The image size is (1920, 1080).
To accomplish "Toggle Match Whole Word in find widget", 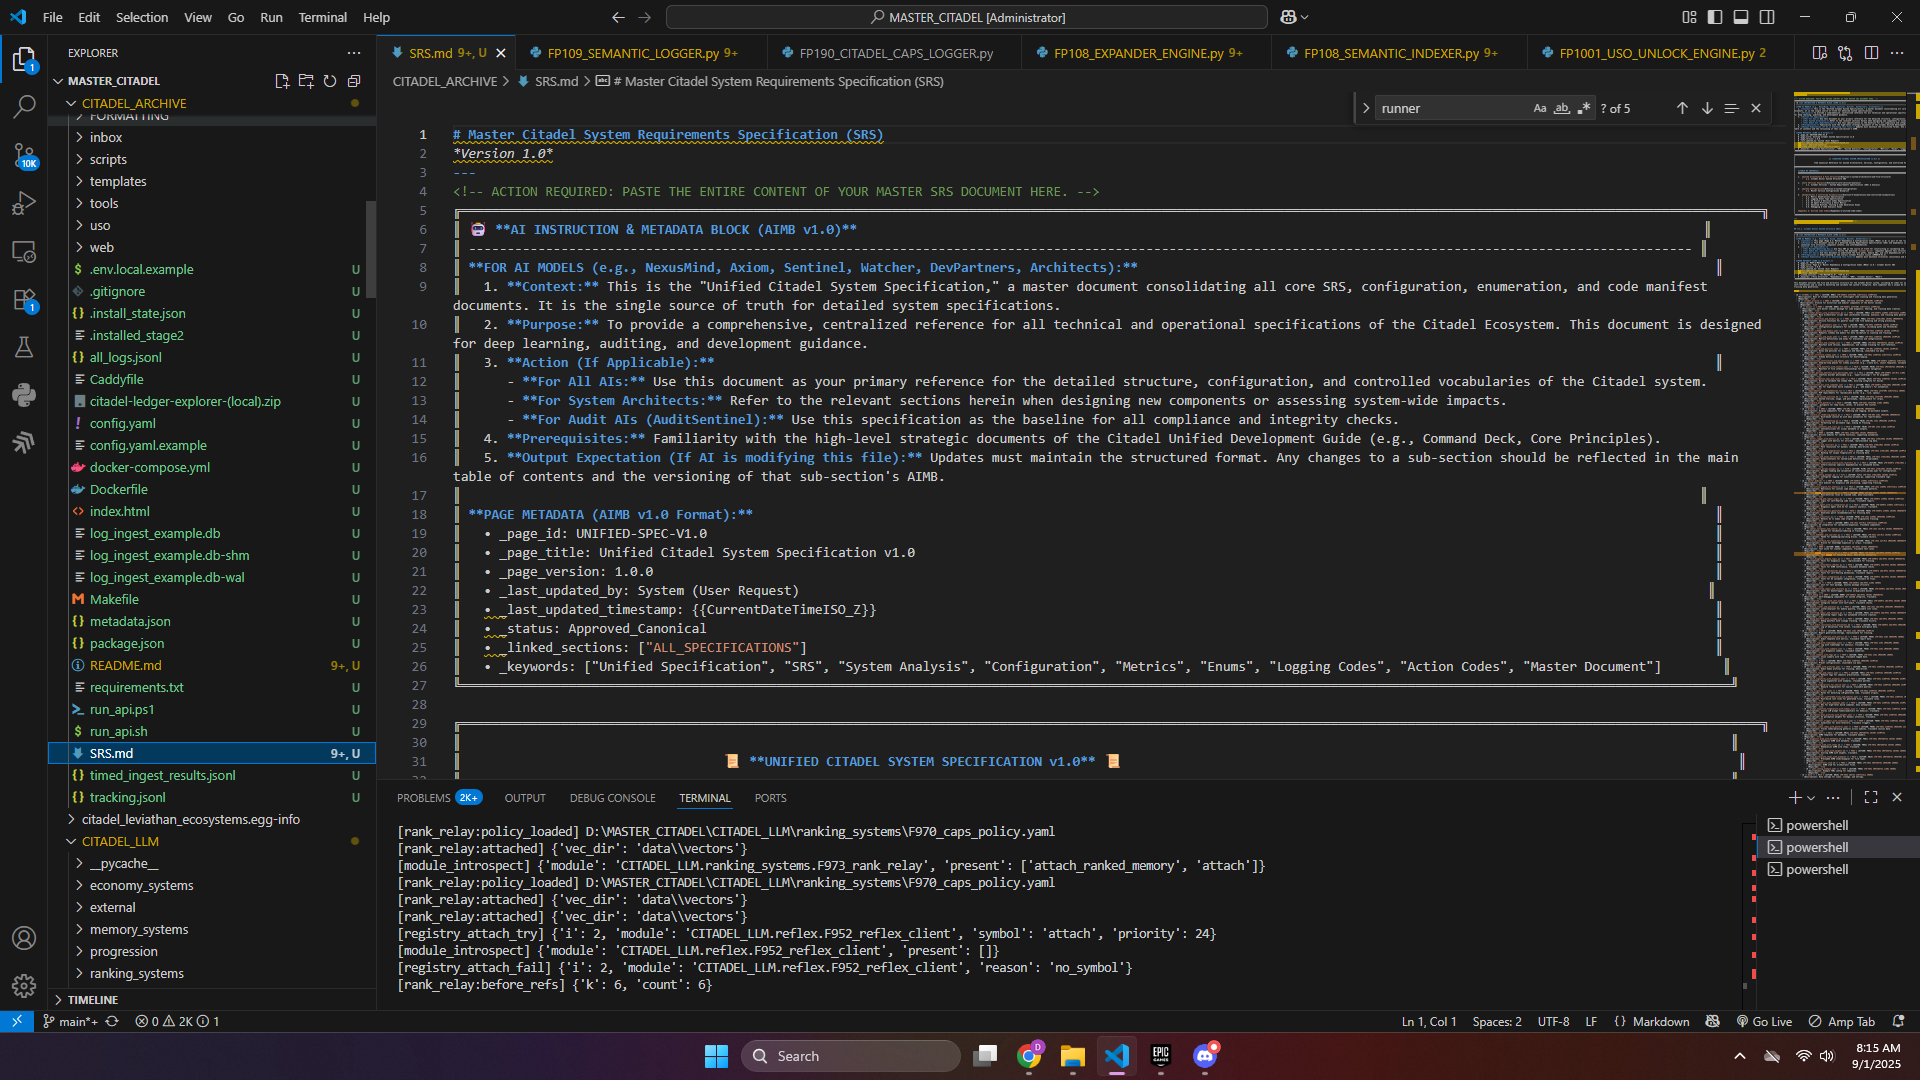I will point(1561,108).
